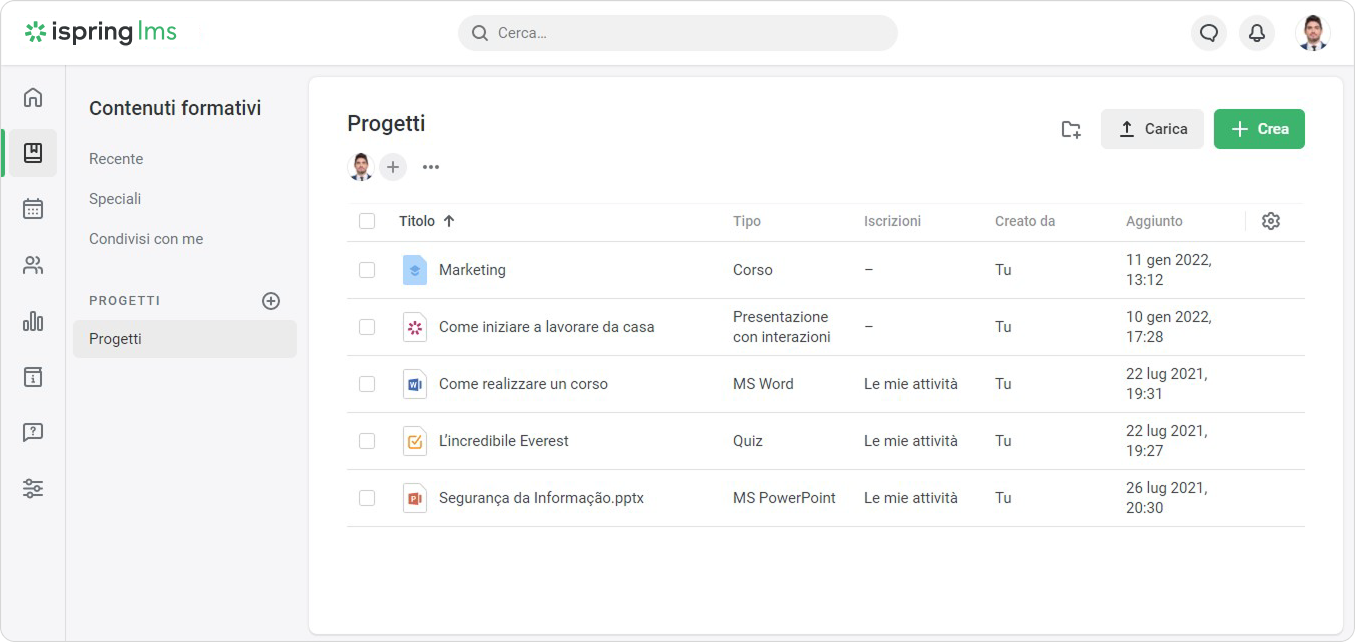Add a new project with plus icon
This screenshot has height=642, width=1355.
[271, 301]
